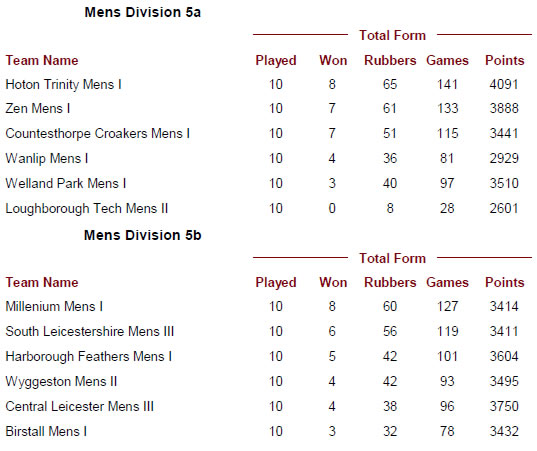Select Birstall Mens I team name
The height and width of the screenshot is (451, 537).
[x=46, y=431]
